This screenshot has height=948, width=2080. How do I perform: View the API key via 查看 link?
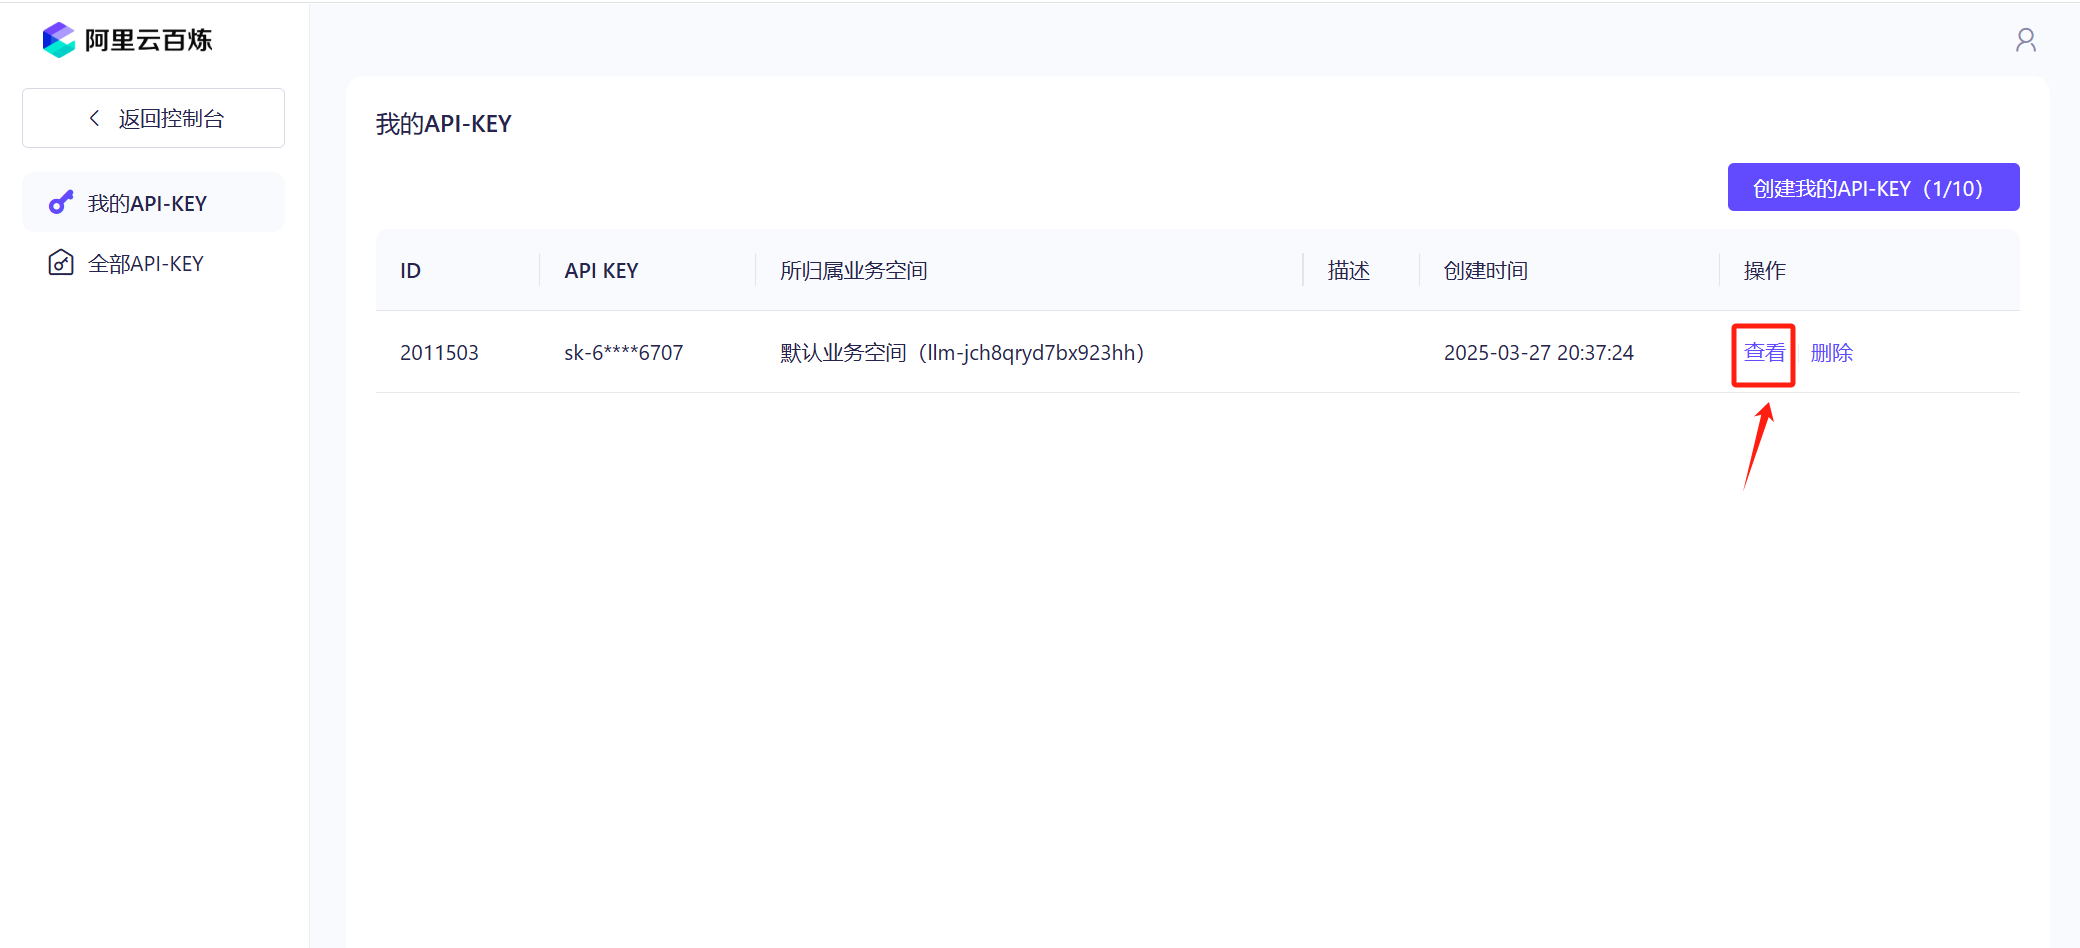click(x=1764, y=353)
